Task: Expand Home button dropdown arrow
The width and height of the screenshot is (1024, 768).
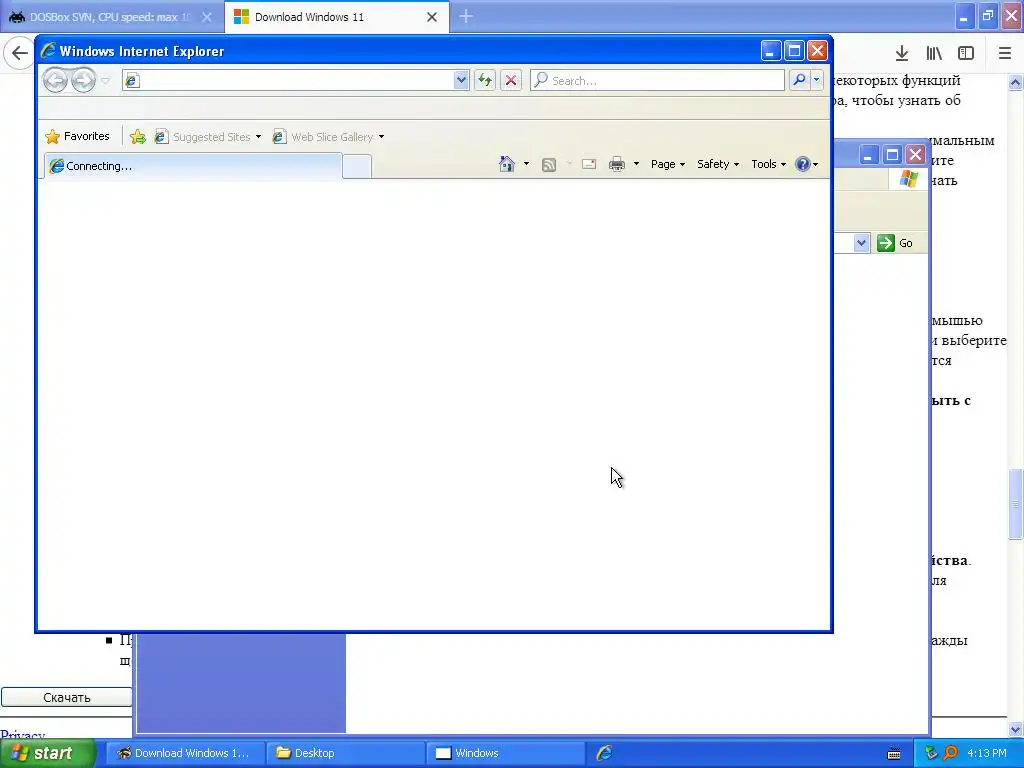Action: click(x=526, y=164)
